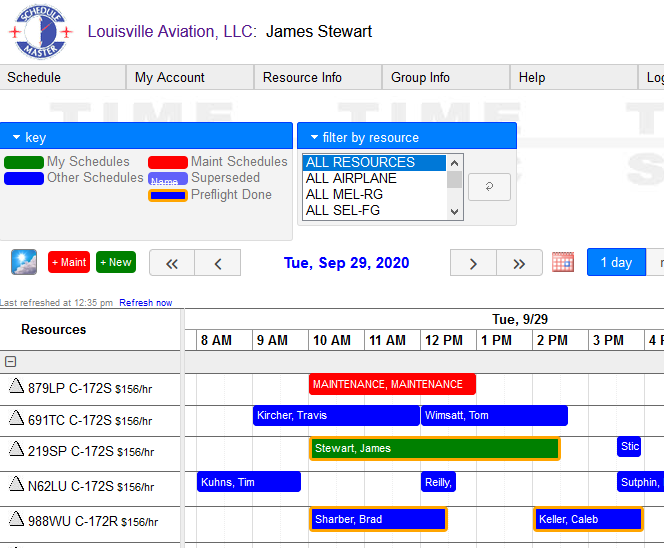
Task: Select resource 219SP C-172S
Action: pos(91,451)
